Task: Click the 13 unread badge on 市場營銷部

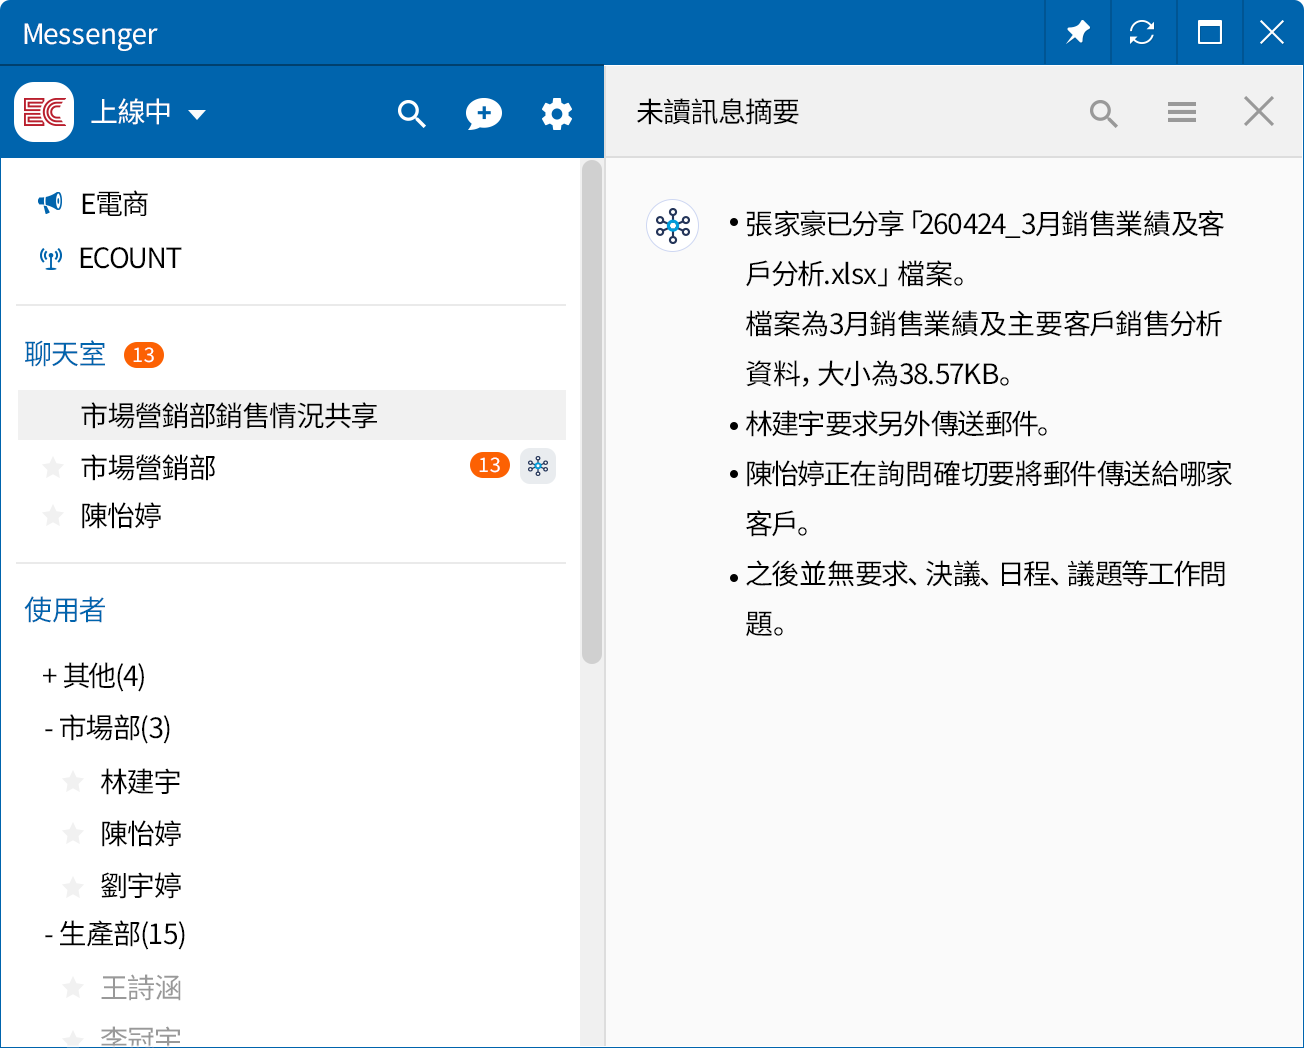Action: pos(490,465)
